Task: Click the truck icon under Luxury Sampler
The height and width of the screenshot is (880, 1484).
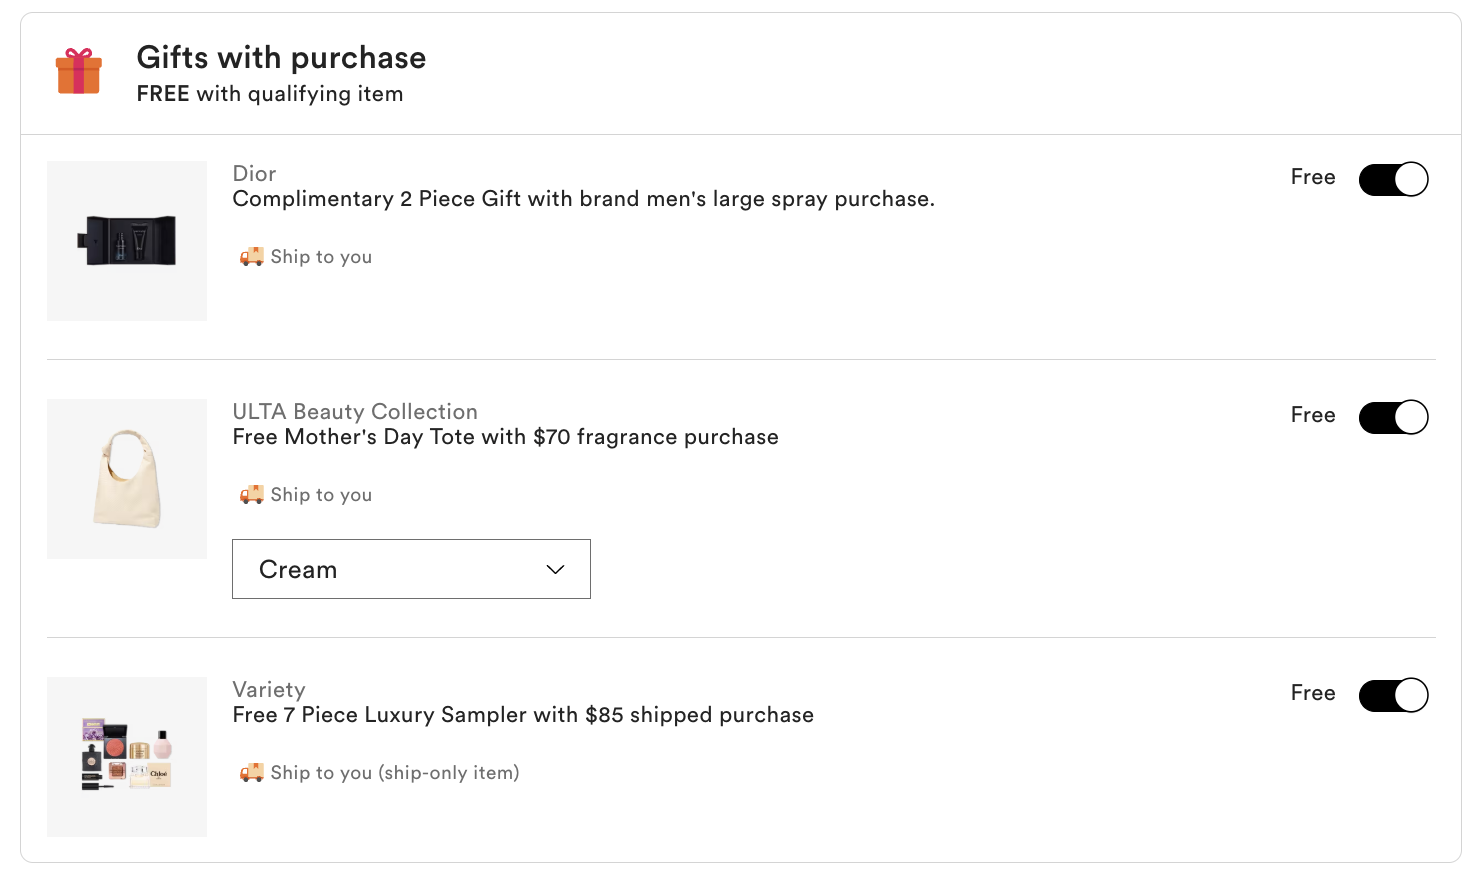Action: [251, 773]
